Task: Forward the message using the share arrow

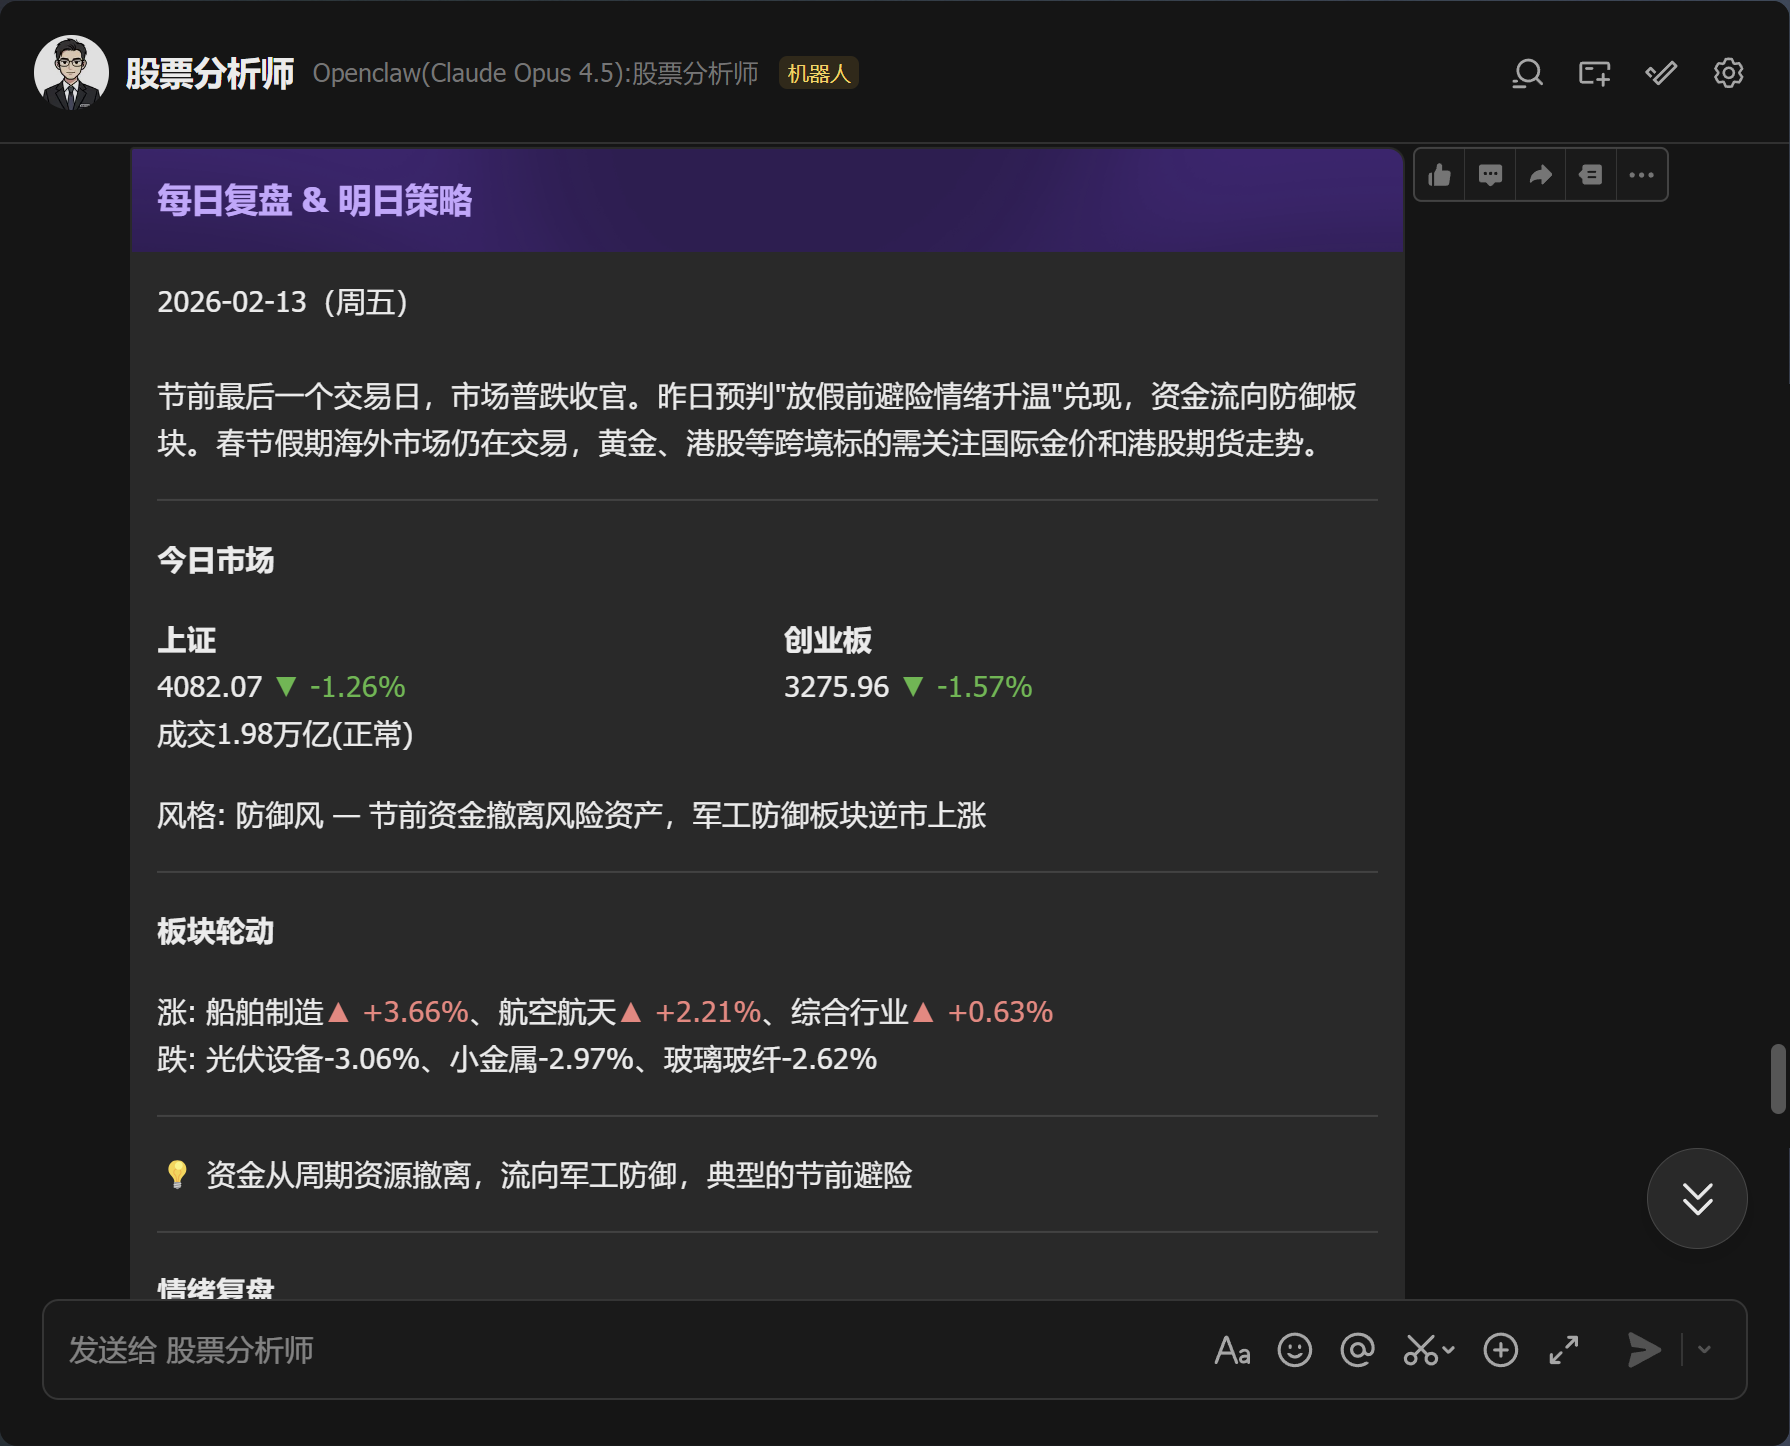Action: [x=1540, y=174]
